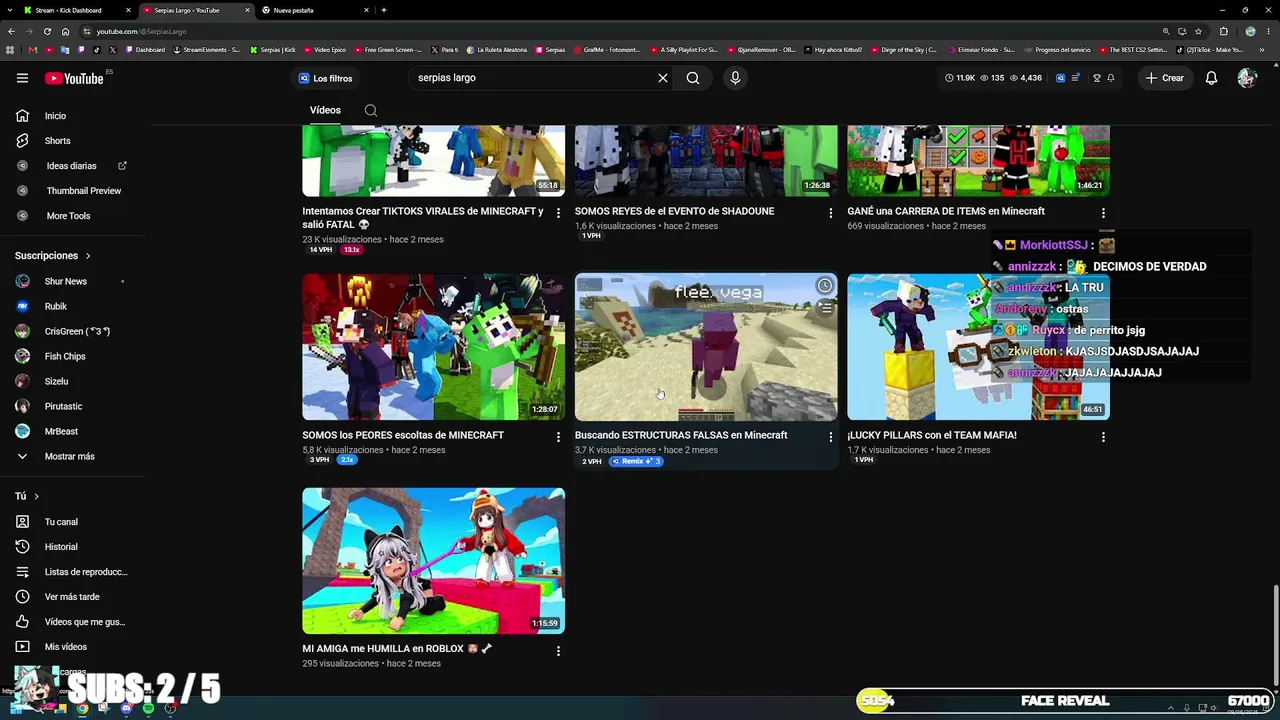Open Listas de reproducción in the sidebar
This screenshot has width=1280, height=720.
86,572
